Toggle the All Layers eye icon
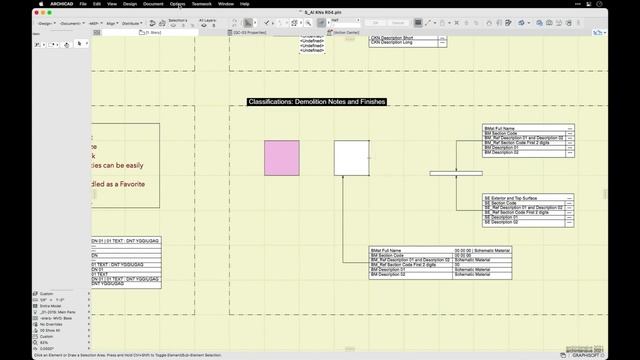The width and height of the screenshot is (640, 360). pyautogui.click(x=204, y=25)
